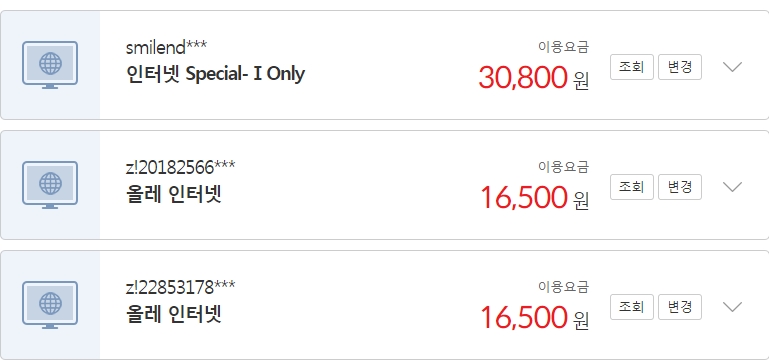Viewport: 769px width, 362px height.
Task: Click 조회 for the z!20182566*** 올레 인터넷 plan
Action: [632, 187]
